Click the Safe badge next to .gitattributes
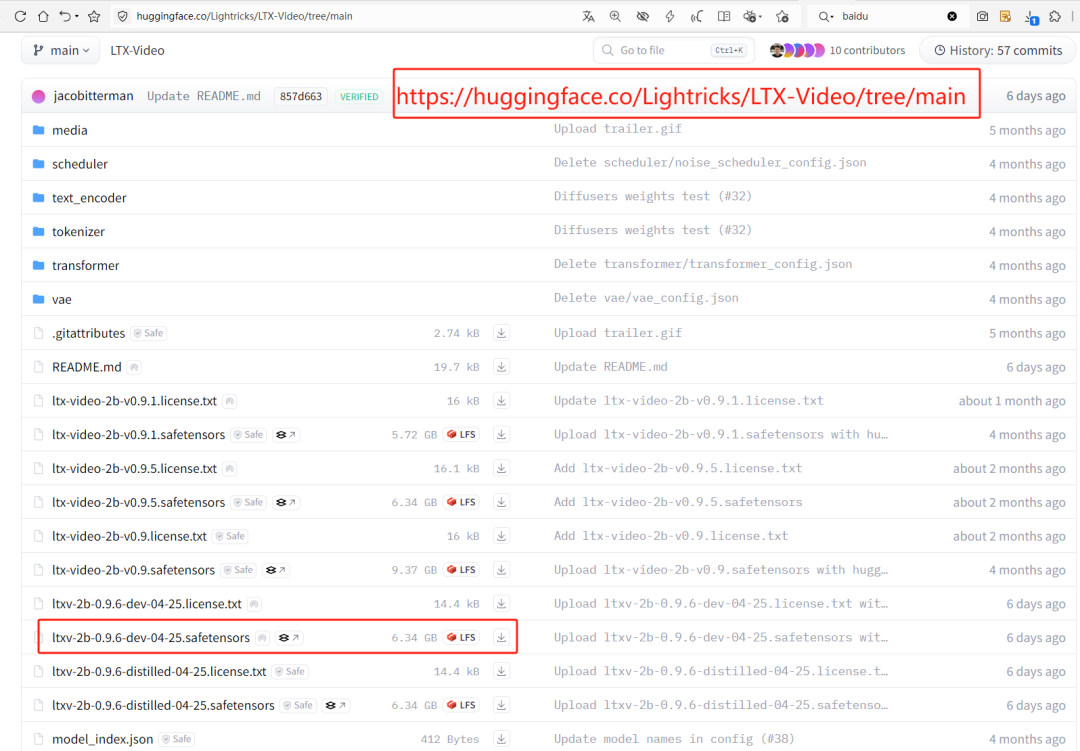 [x=149, y=333]
